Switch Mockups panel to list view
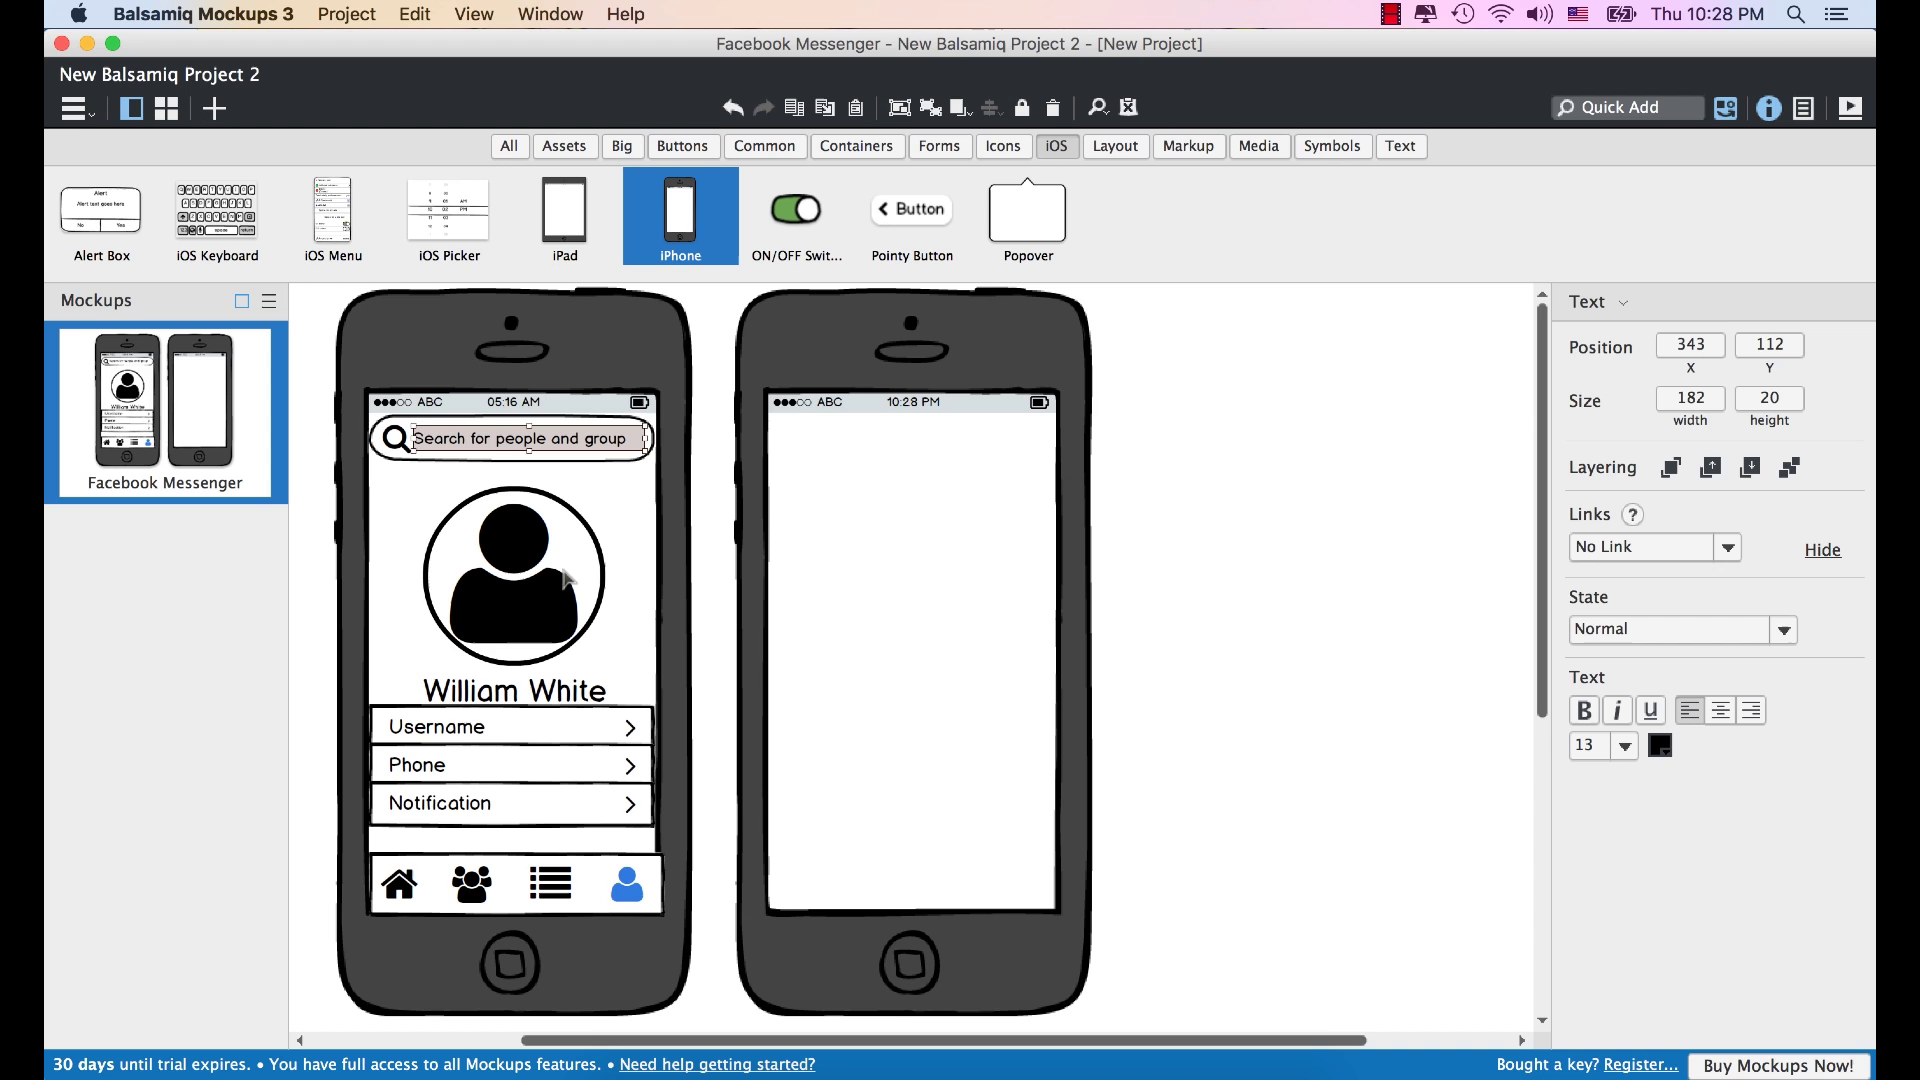Viewport: 1920px width, 1080px height. [269, 301]
